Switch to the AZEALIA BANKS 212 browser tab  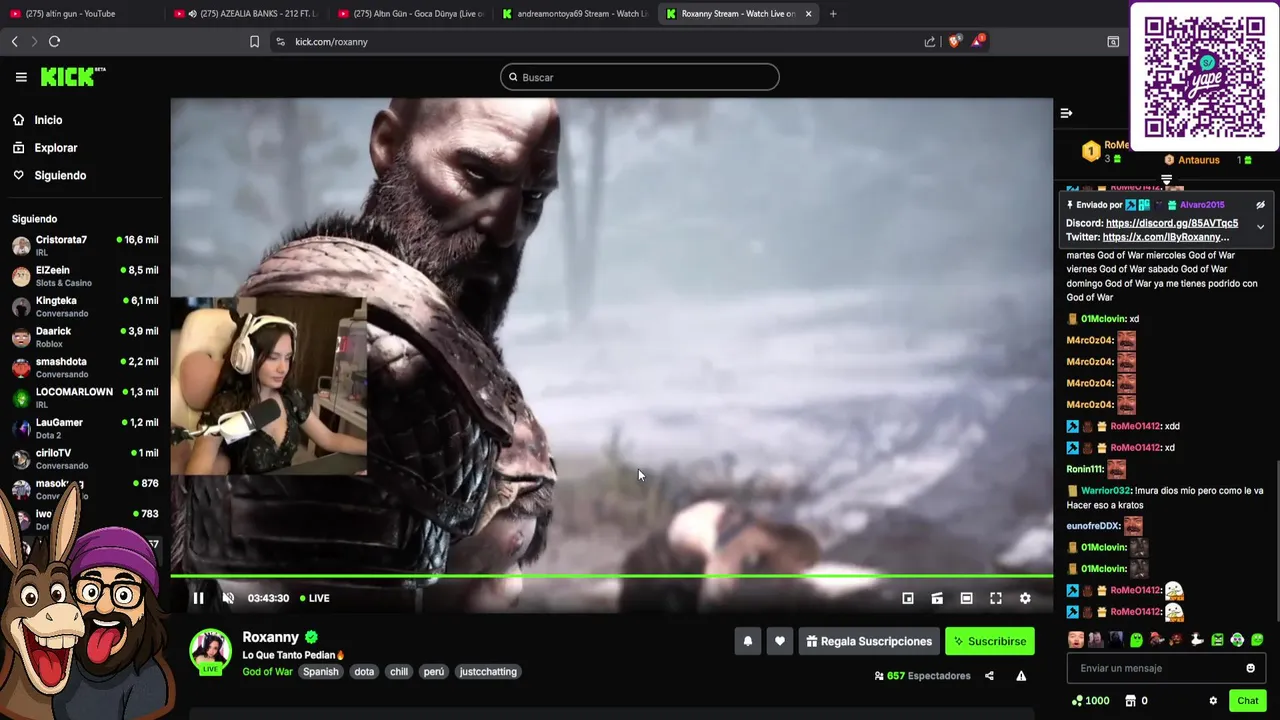click(x=245, y=14)
